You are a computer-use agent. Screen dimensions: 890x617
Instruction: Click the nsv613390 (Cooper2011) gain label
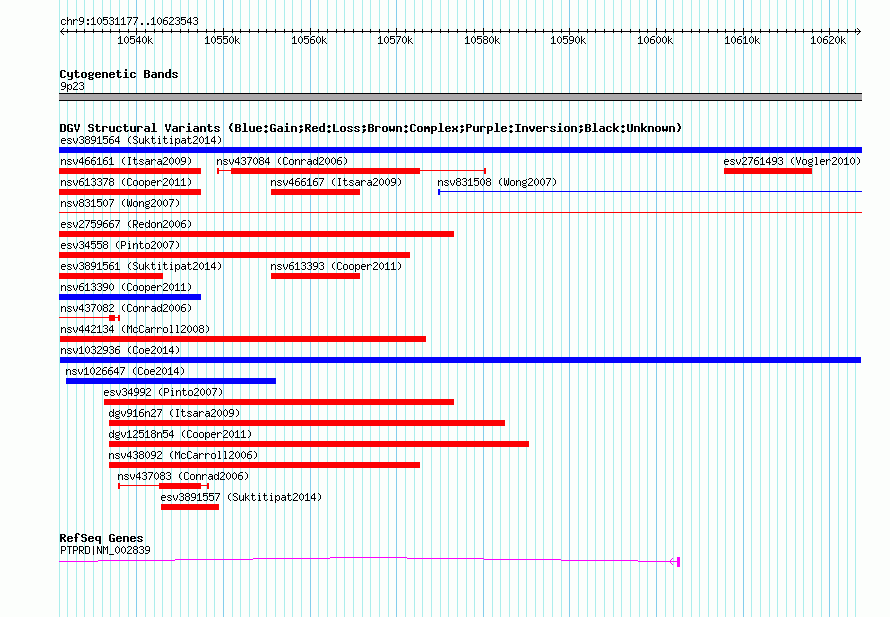point(126,287)
